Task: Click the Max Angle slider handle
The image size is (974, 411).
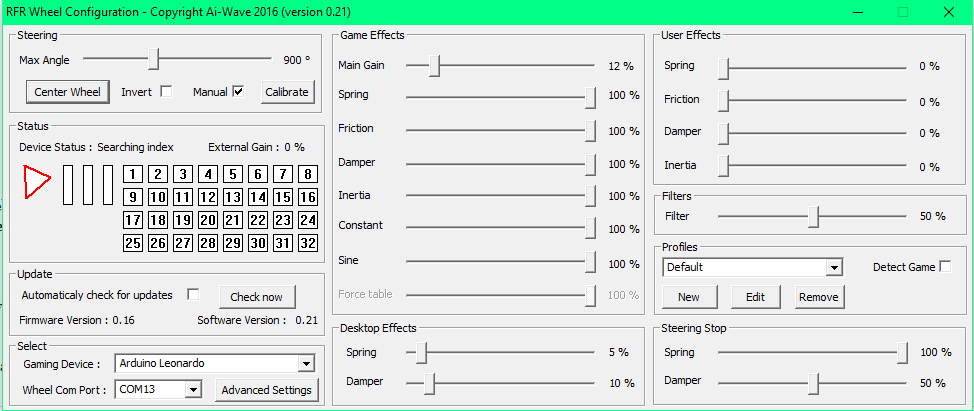Action: [153, 60]
